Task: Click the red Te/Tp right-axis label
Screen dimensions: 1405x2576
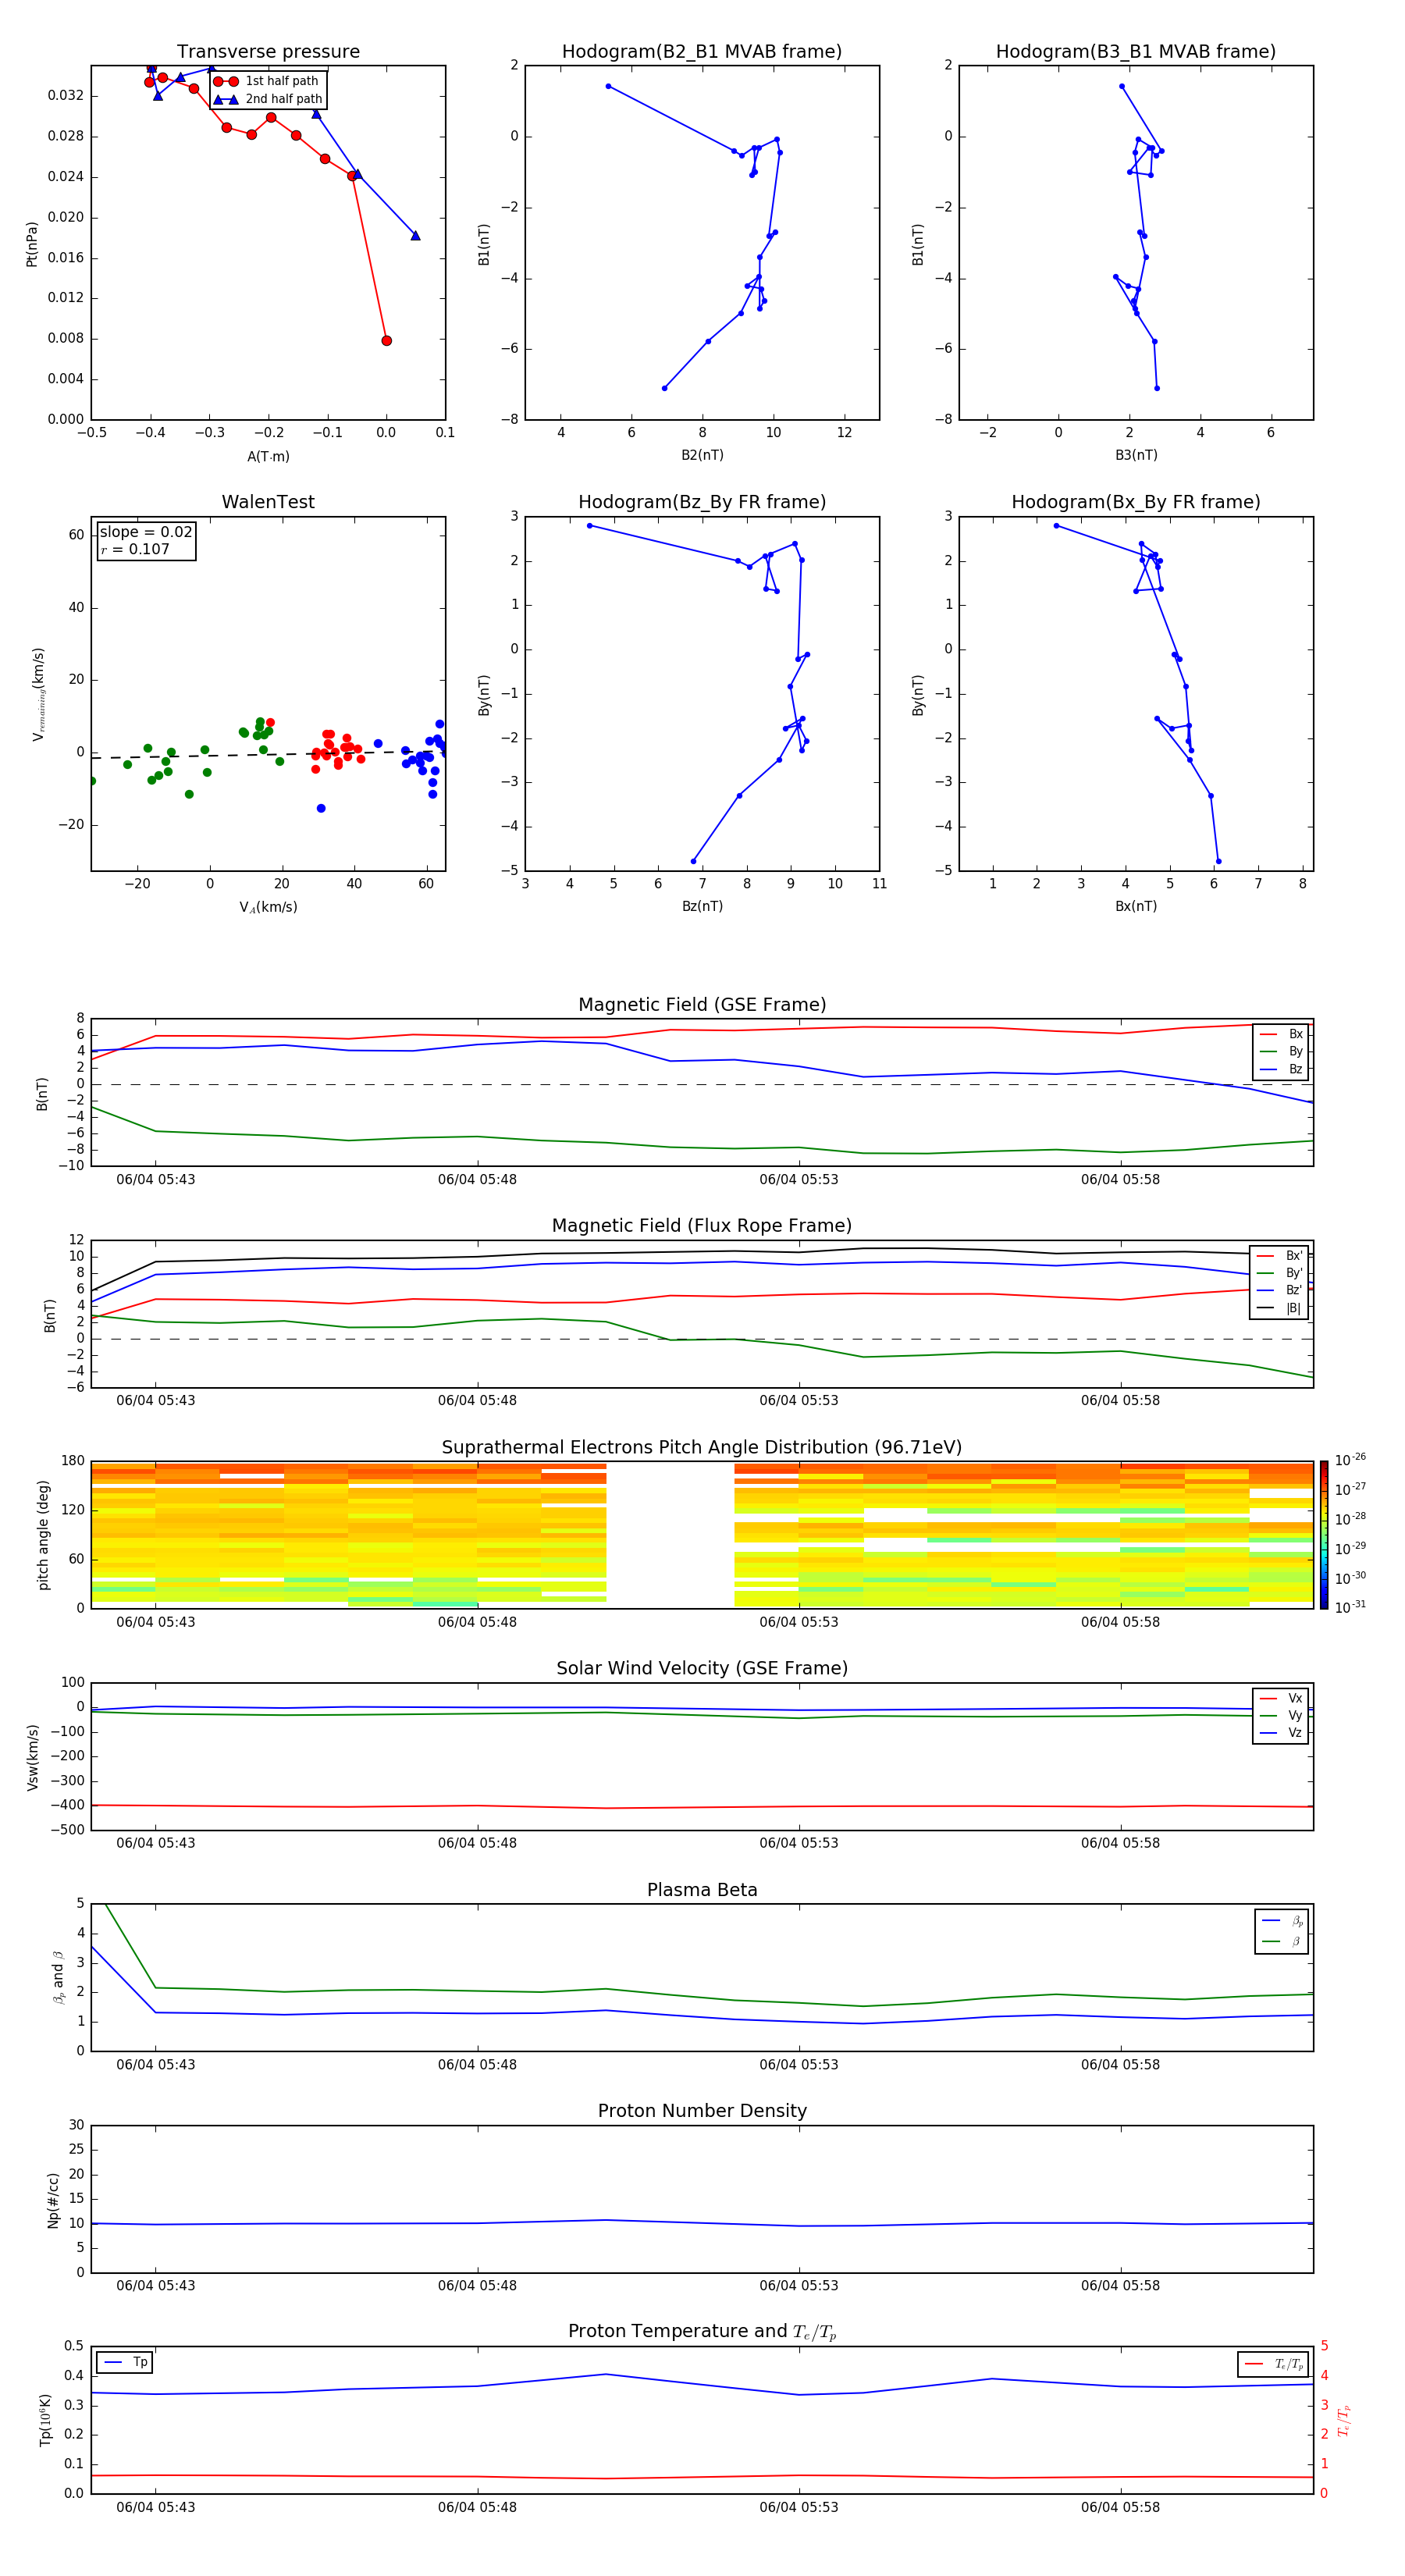Action: coord(1343,2420)
